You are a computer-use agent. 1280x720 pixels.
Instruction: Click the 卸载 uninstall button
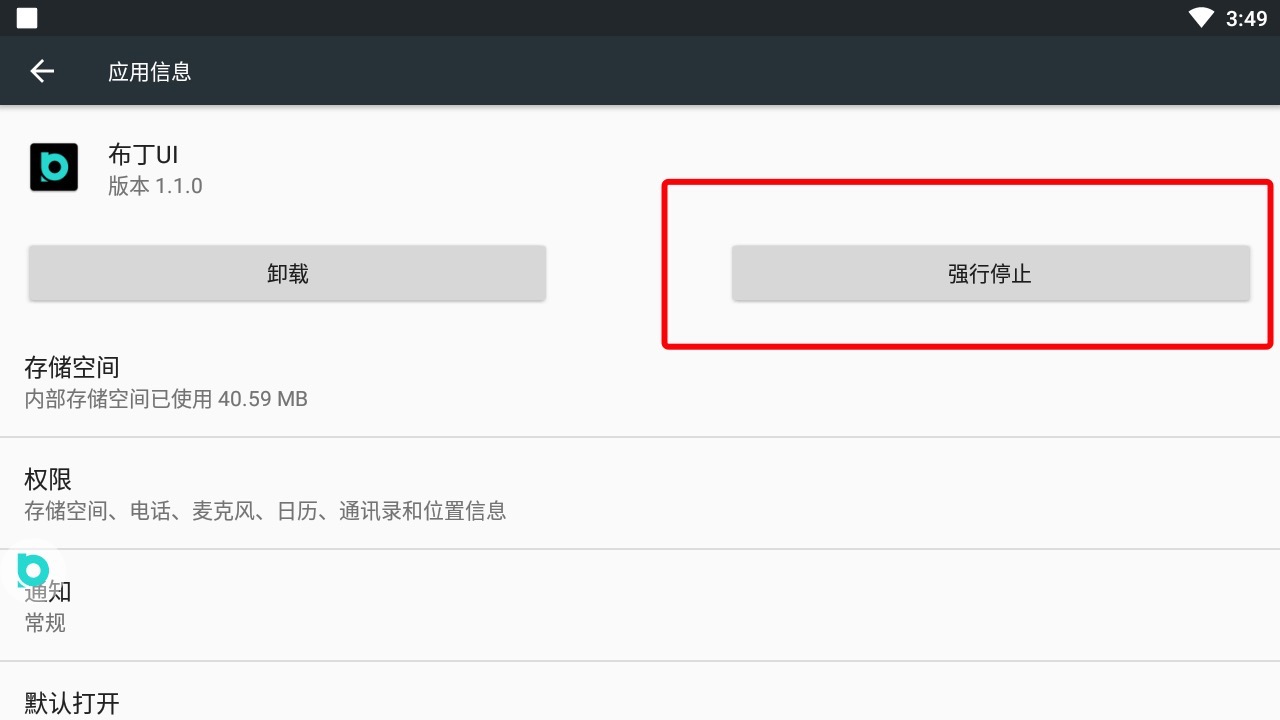[x=287, y=273]
